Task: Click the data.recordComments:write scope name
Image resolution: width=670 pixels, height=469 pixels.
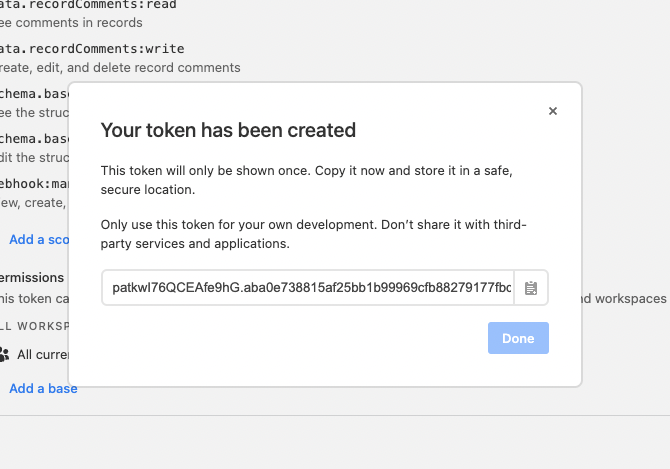Action: coord(92,48)
